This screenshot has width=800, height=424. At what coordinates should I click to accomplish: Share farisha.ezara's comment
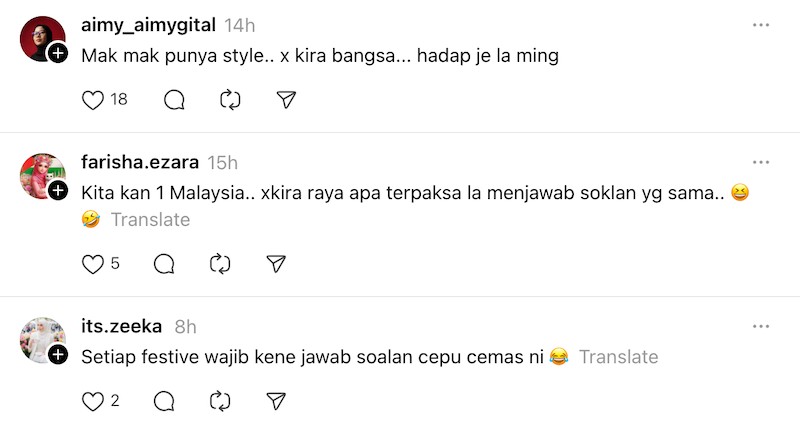277,264
